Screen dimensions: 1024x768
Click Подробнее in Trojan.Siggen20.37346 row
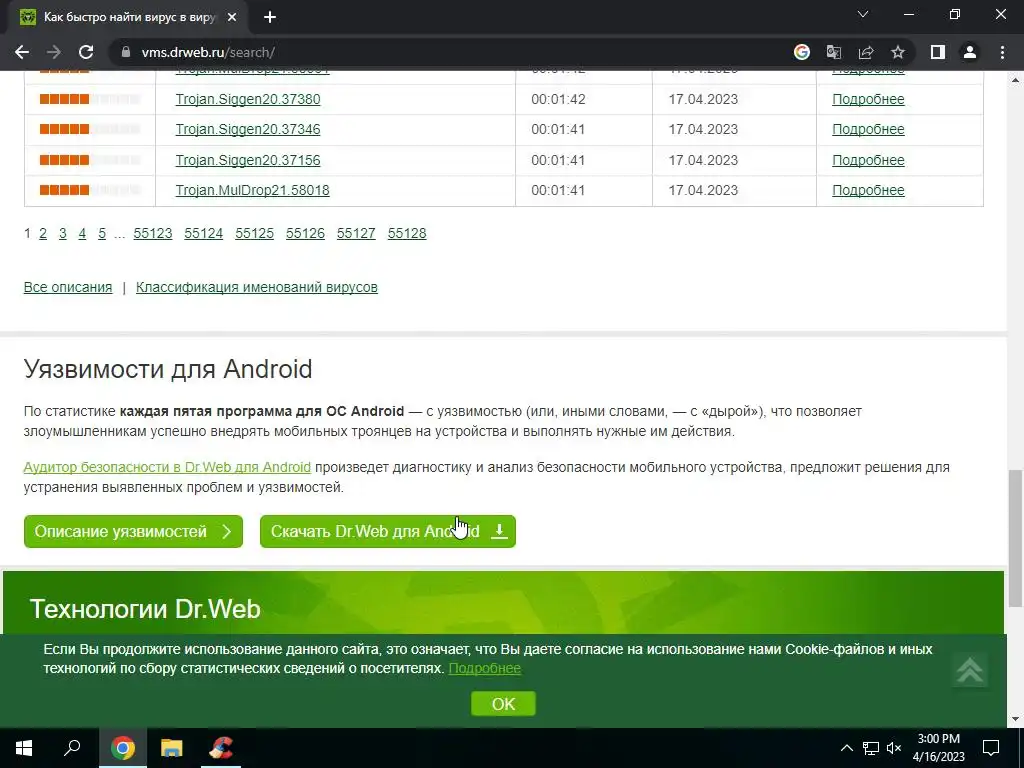pos(868,129)
